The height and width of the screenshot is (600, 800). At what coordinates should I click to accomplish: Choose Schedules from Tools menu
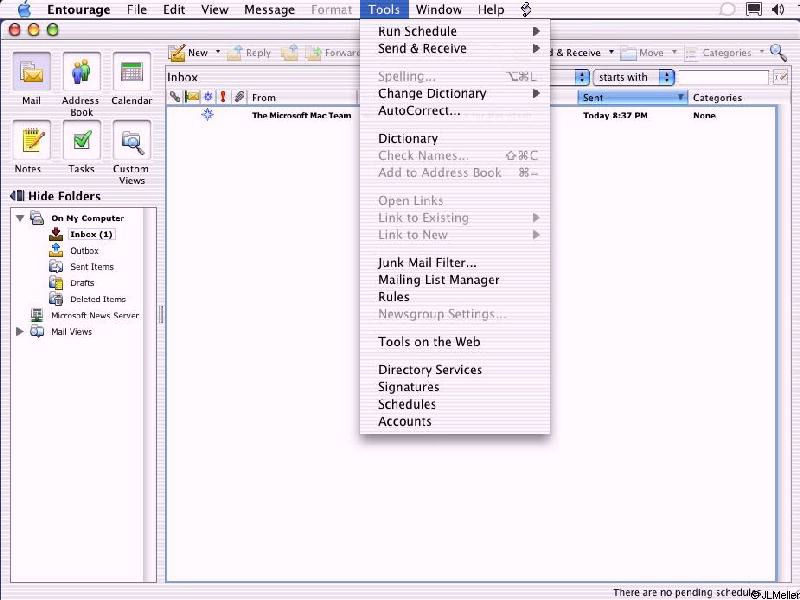[x=455, y=404]
